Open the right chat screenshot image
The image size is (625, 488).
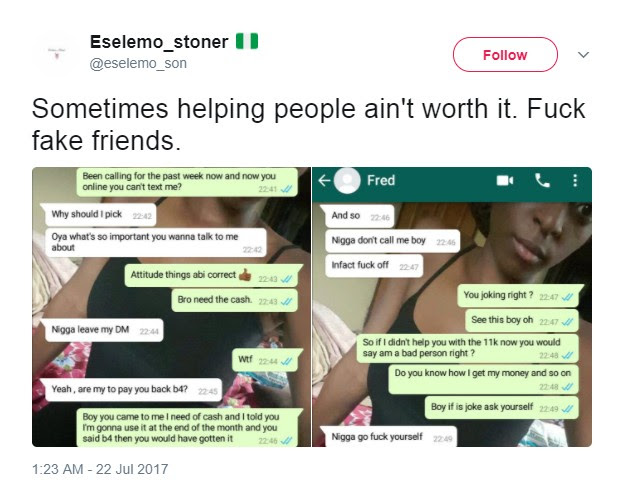pos(452,307)
